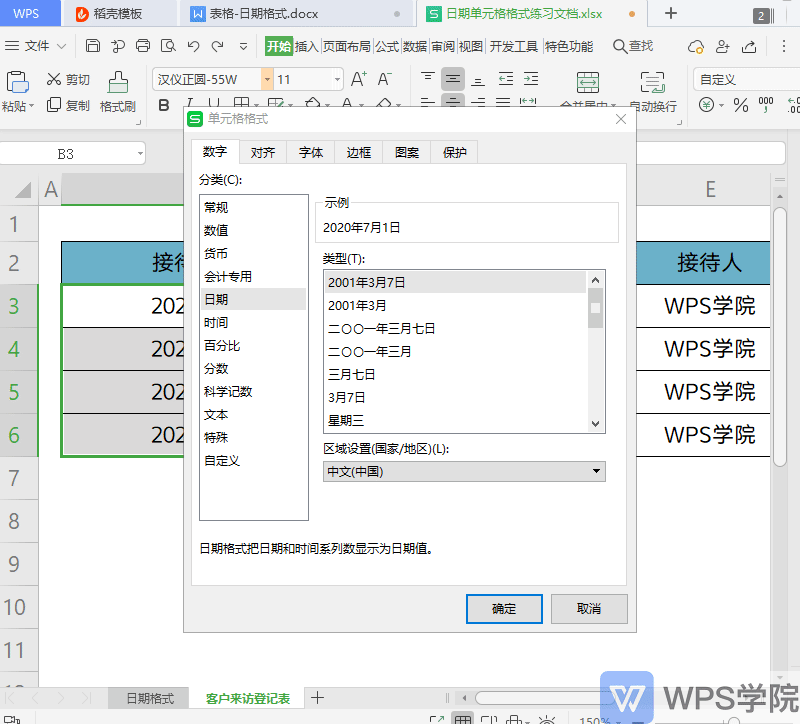Screen dimensions: 800x724
Task: Click the Format Painter (格式刷) icon
Action: (x=118, y=83)
